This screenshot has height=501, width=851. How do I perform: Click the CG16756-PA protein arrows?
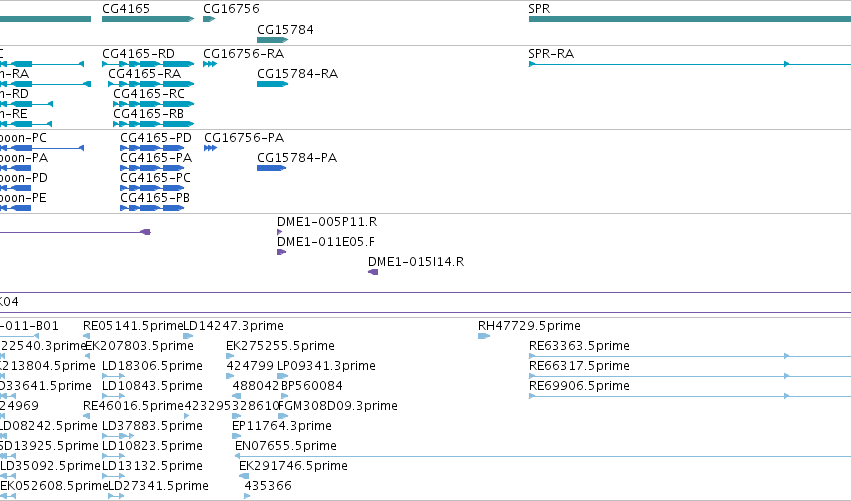point(211,148)
